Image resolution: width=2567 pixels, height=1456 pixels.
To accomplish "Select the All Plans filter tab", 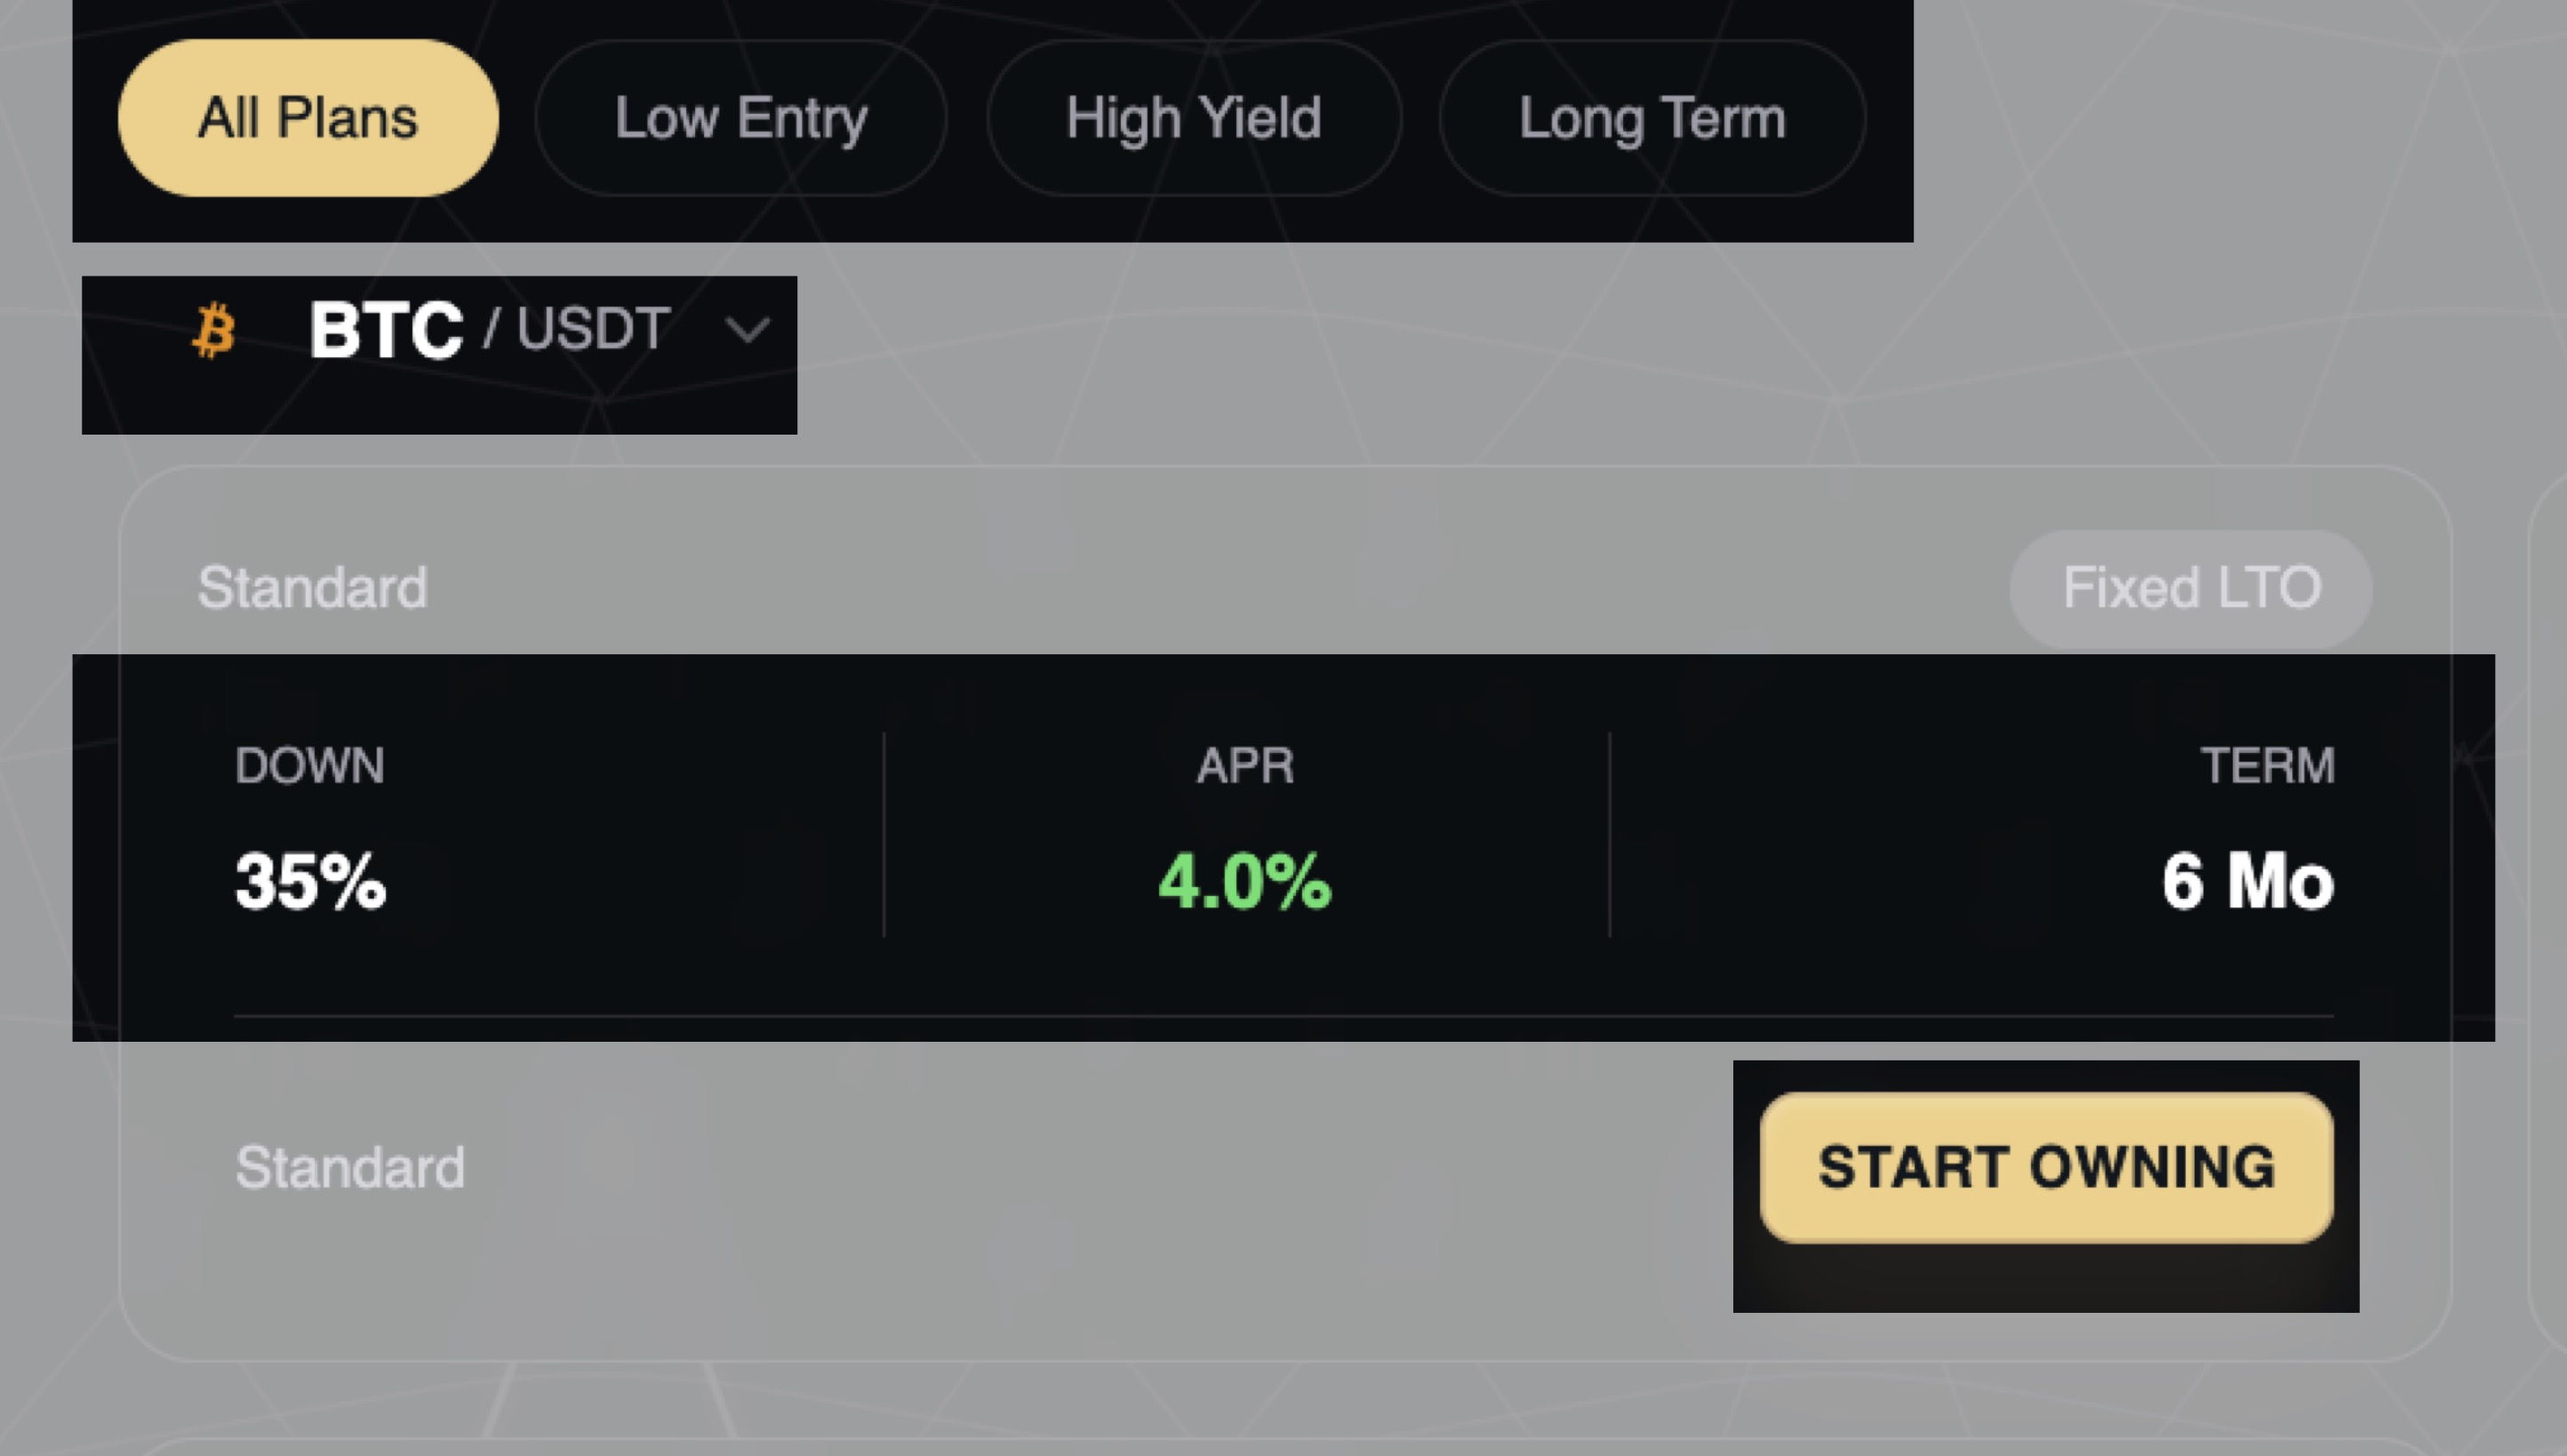I will click(307, 118).
